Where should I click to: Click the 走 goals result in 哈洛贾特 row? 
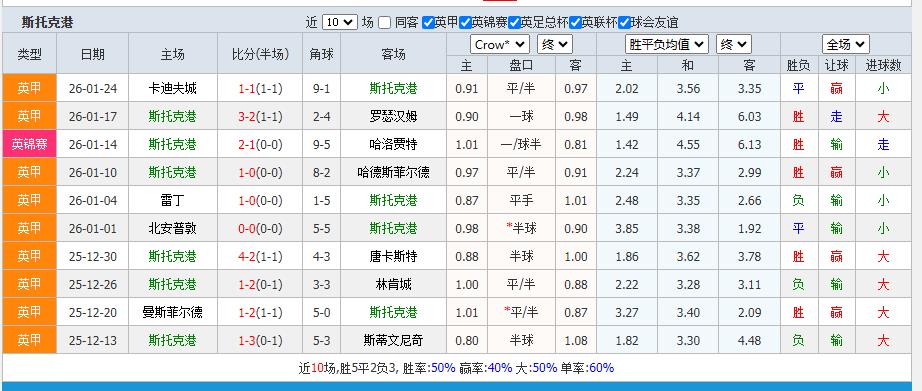coord(883,145)
